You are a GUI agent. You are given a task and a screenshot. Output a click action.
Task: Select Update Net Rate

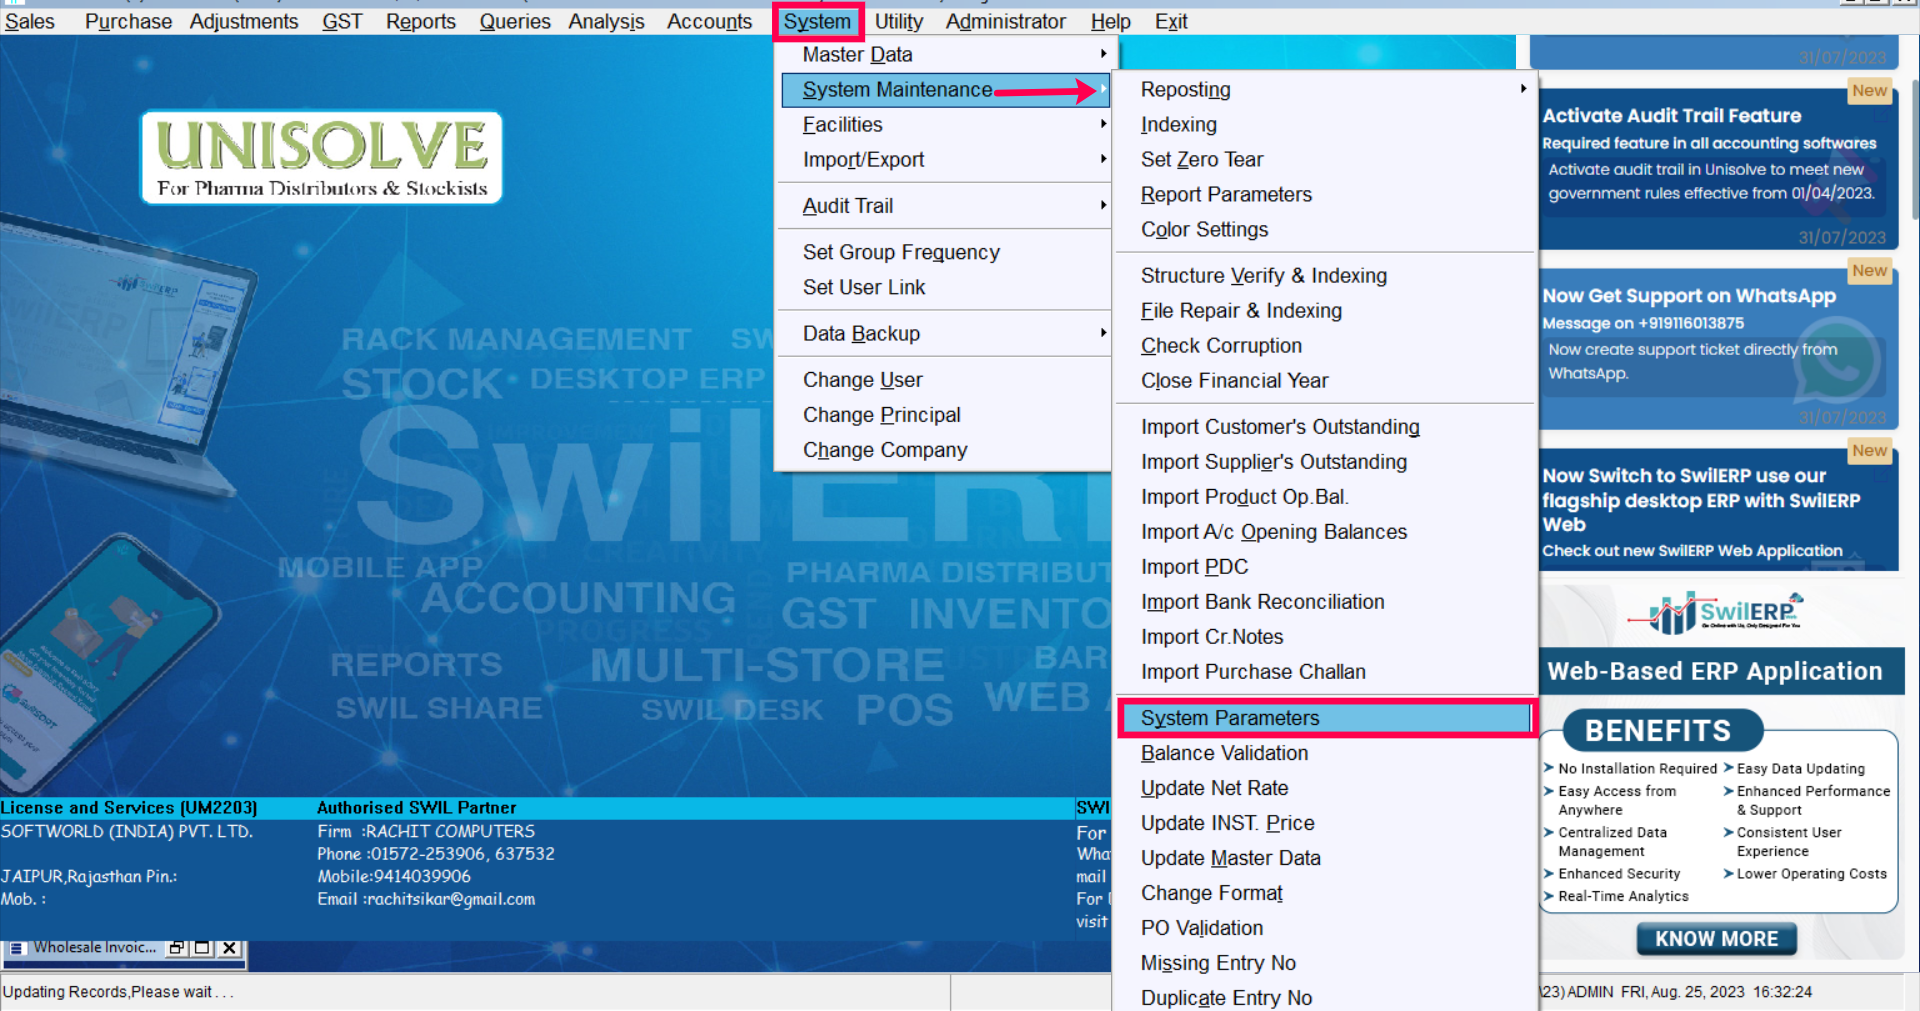click(1326, 788)
